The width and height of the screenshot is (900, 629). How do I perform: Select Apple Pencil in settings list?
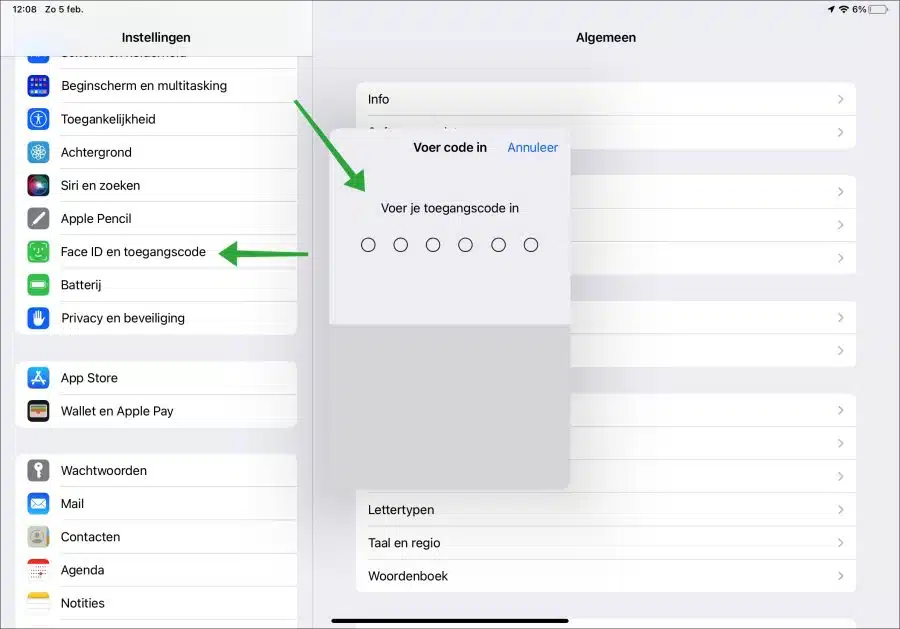[x=156, y=219]
